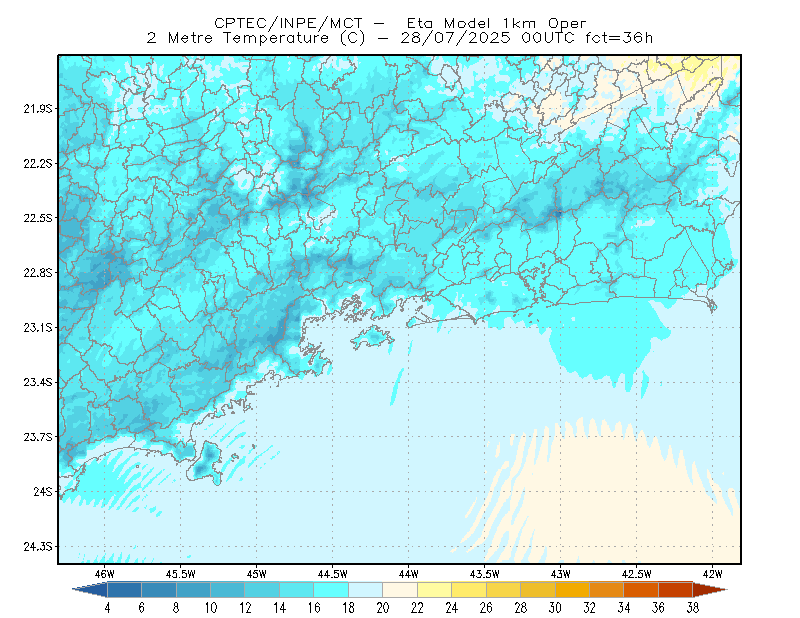Select the 6–8 degree legend color
Image resolution: width=800 pixels, height=618 pixels.
(x=159, y=590)
